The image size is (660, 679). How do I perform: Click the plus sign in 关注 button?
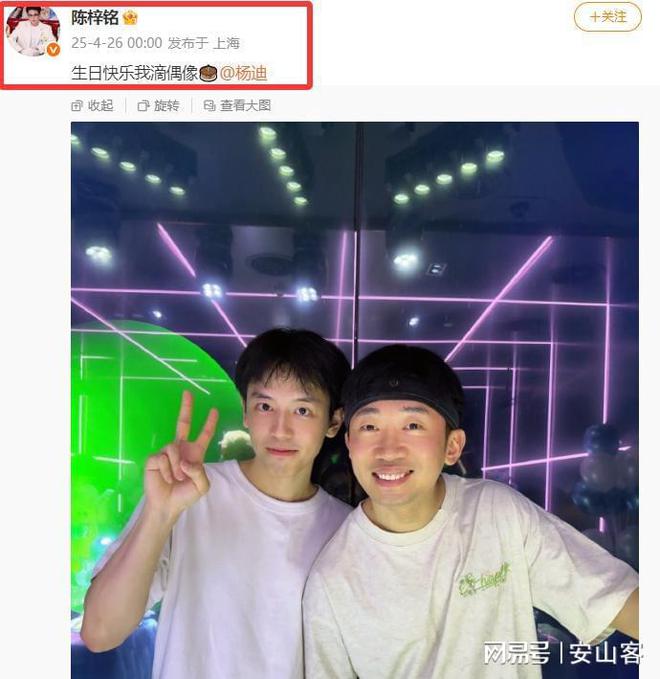pos(595,17)
